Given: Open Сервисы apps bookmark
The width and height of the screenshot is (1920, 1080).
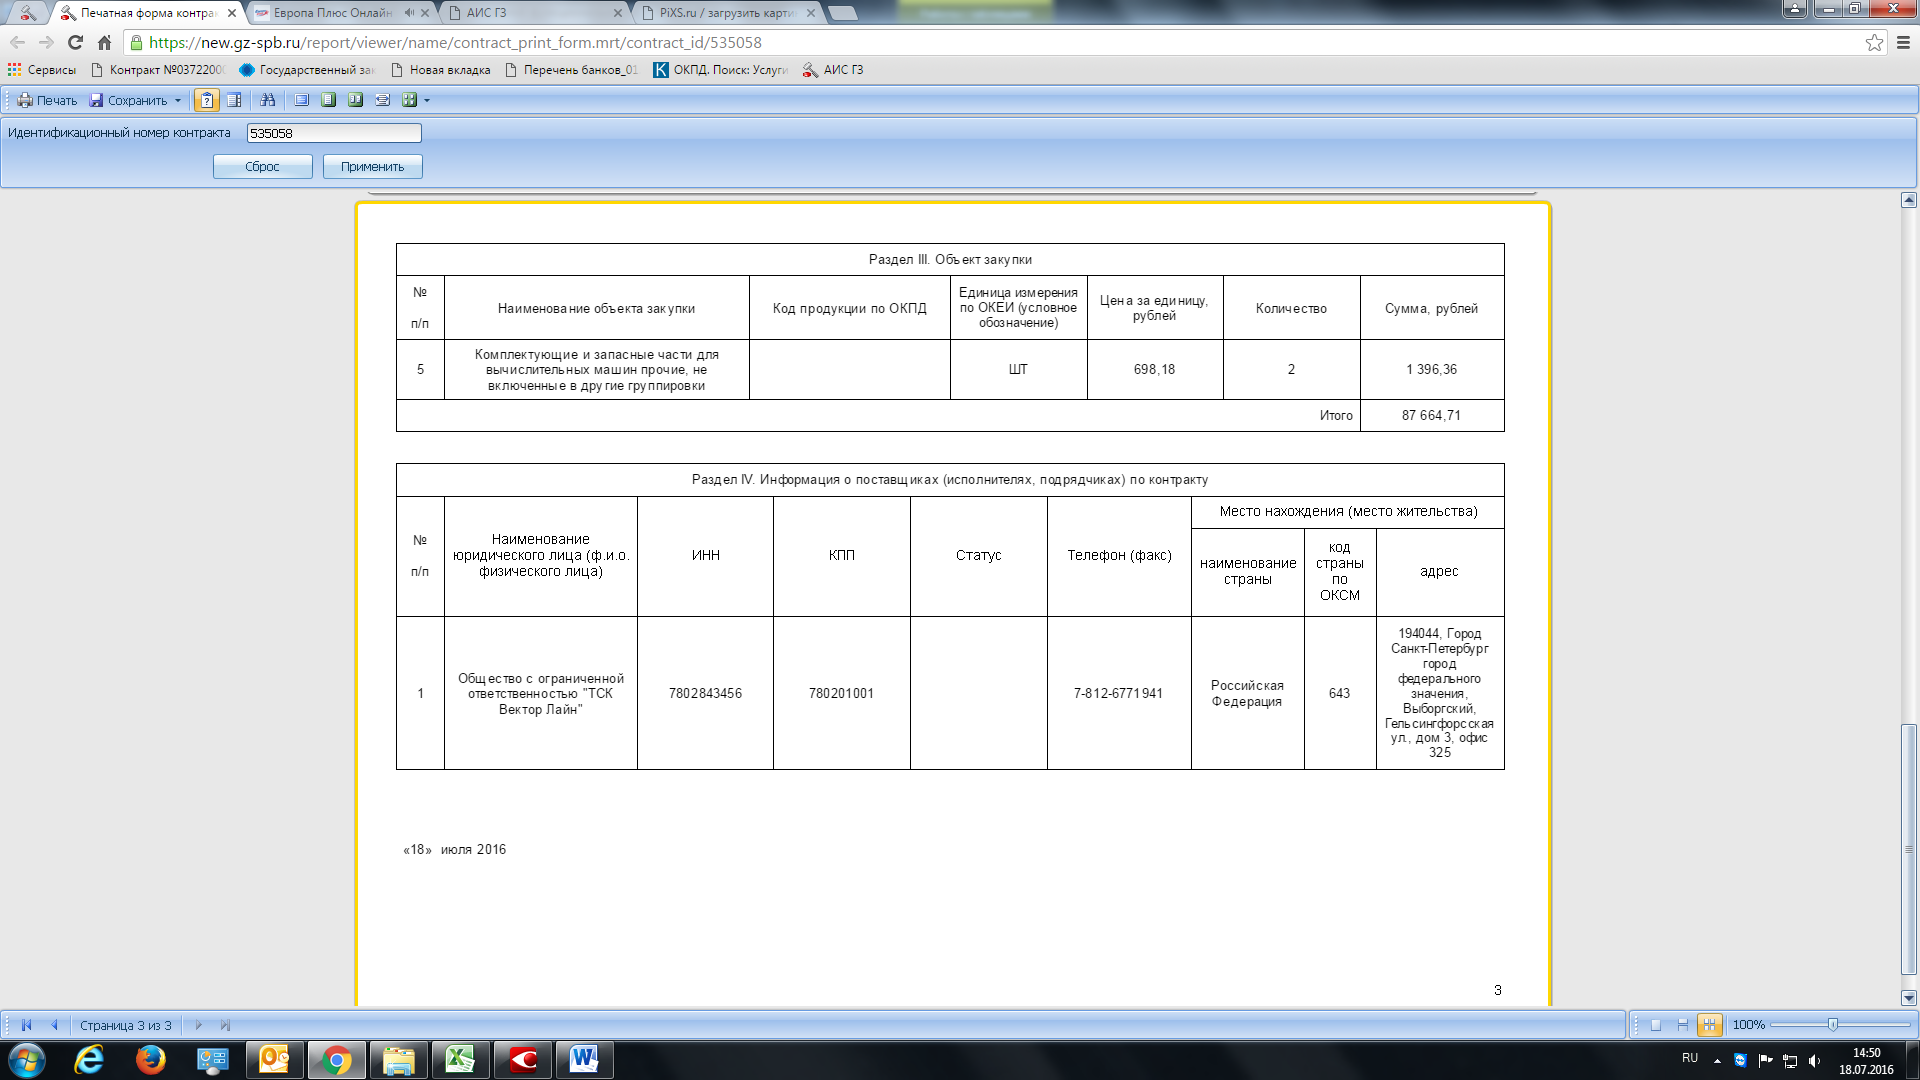Looking at the screenshot, I should [x=42, y=70].
